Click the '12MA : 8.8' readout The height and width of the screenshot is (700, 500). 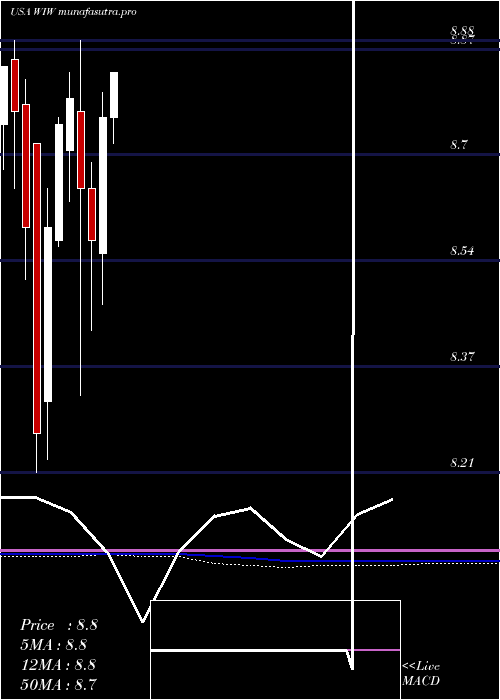pos(58,664)
